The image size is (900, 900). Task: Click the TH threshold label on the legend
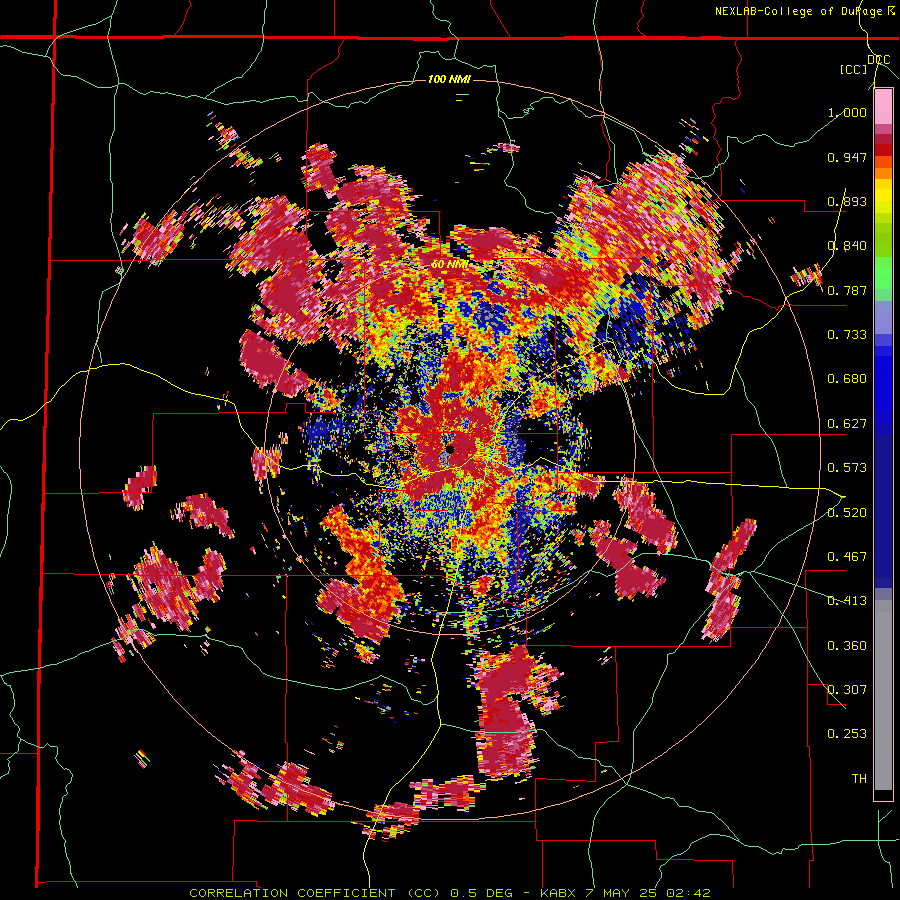(x=859, y=778)
